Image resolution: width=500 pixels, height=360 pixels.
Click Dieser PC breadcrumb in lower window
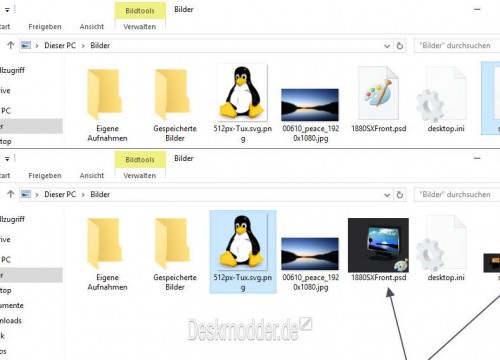click(60, 194)
